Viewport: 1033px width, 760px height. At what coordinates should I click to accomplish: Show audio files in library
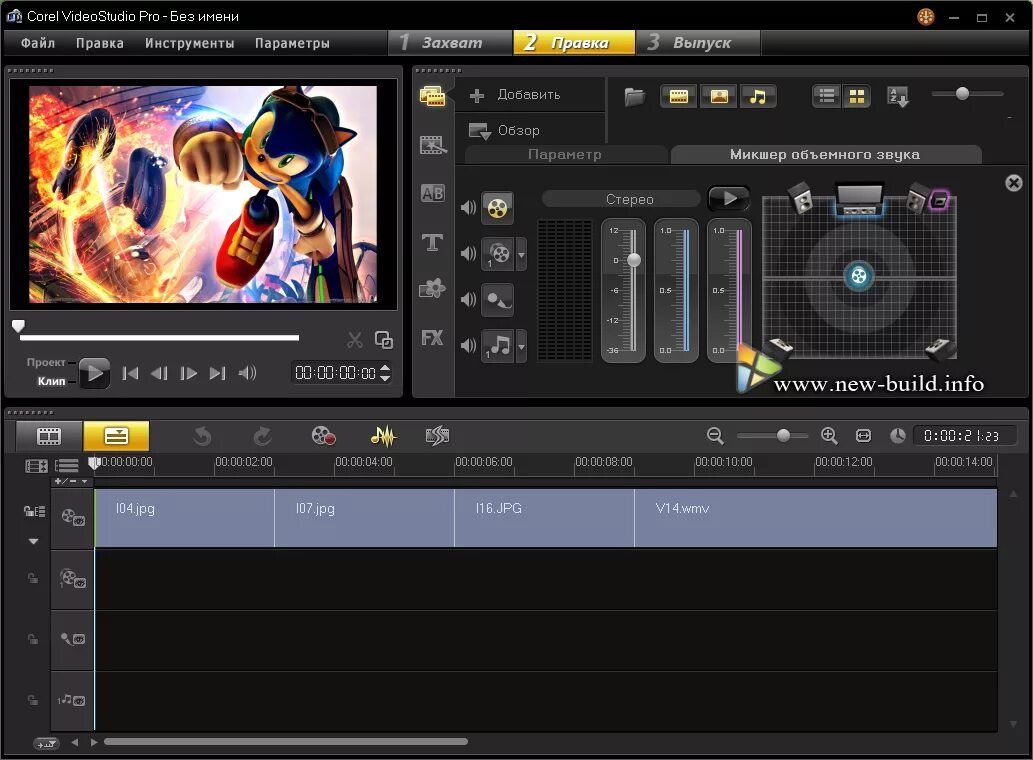[758, 97]
